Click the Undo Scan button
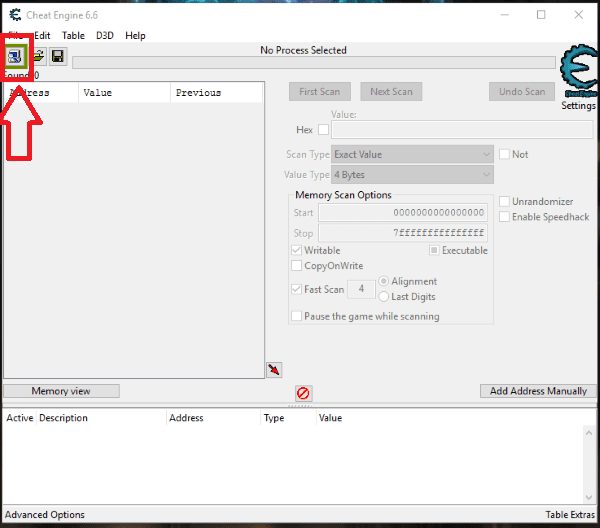The width and height of the screenshot is (600, 528). pyautogui.click(x=522, y=91)
